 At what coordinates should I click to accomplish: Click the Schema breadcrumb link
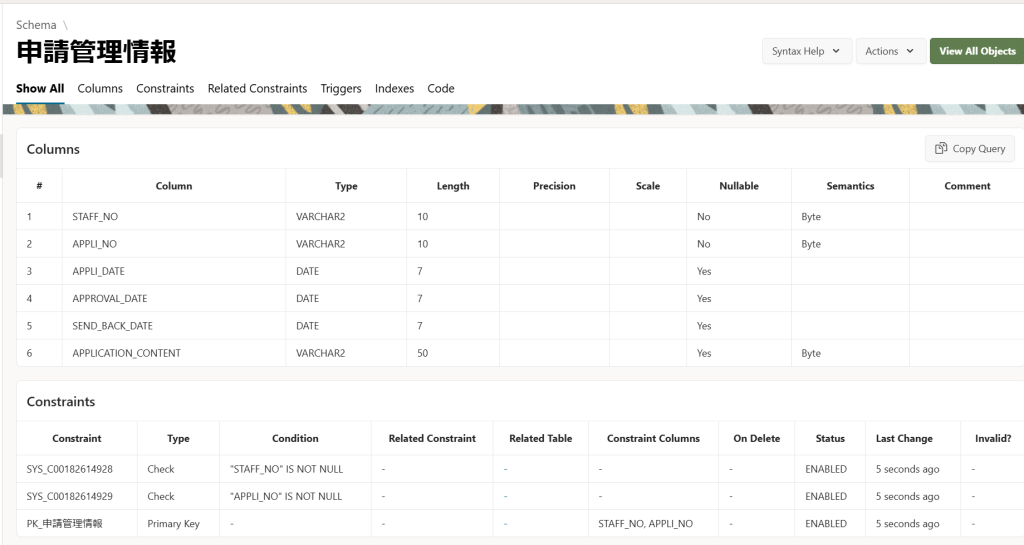pyautogui.click(x=36, y=25)
